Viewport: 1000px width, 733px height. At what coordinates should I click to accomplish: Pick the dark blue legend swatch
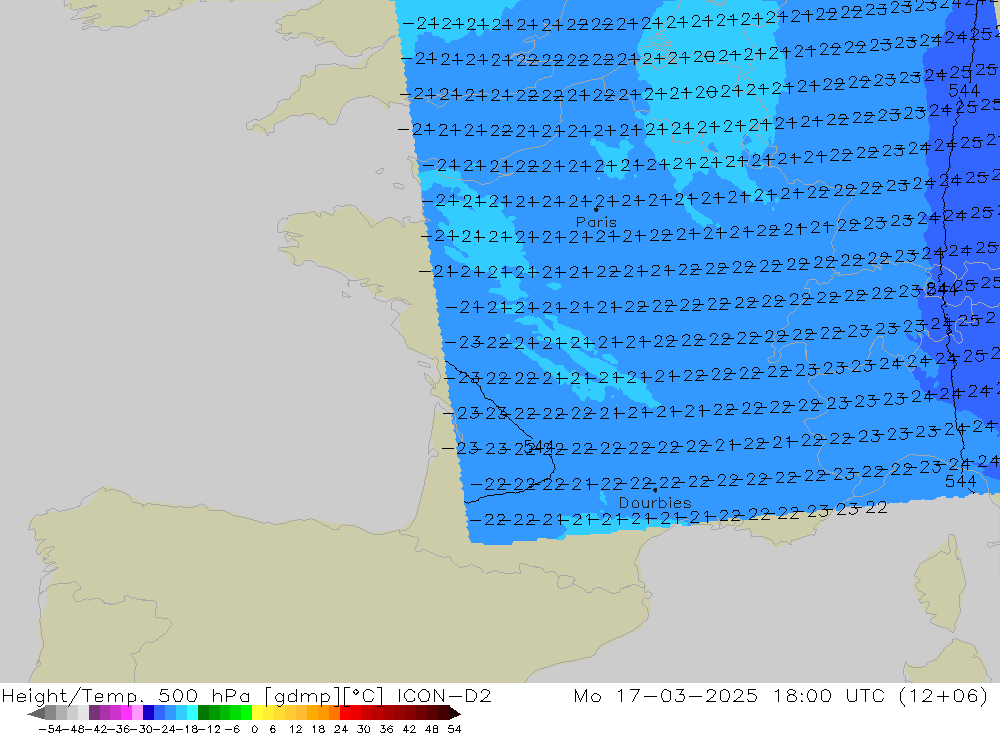[149, 713]
